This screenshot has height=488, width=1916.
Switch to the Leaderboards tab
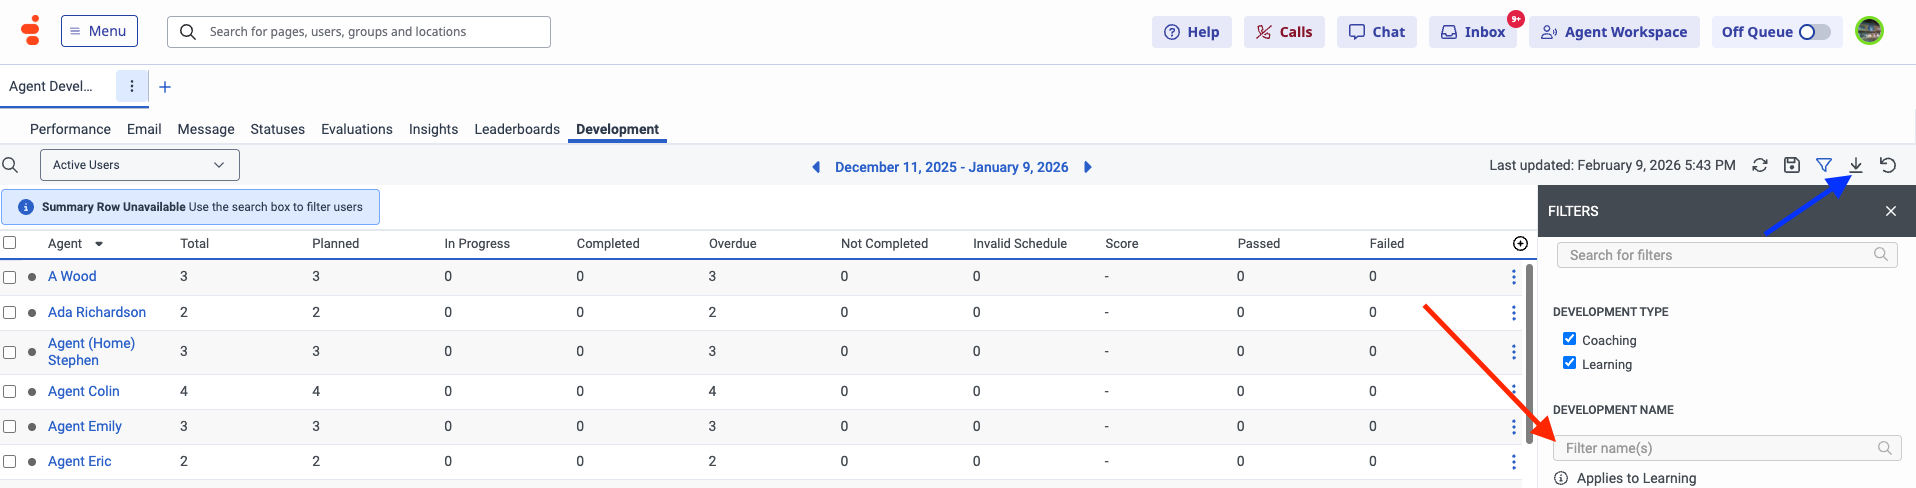tap(517, 129)
